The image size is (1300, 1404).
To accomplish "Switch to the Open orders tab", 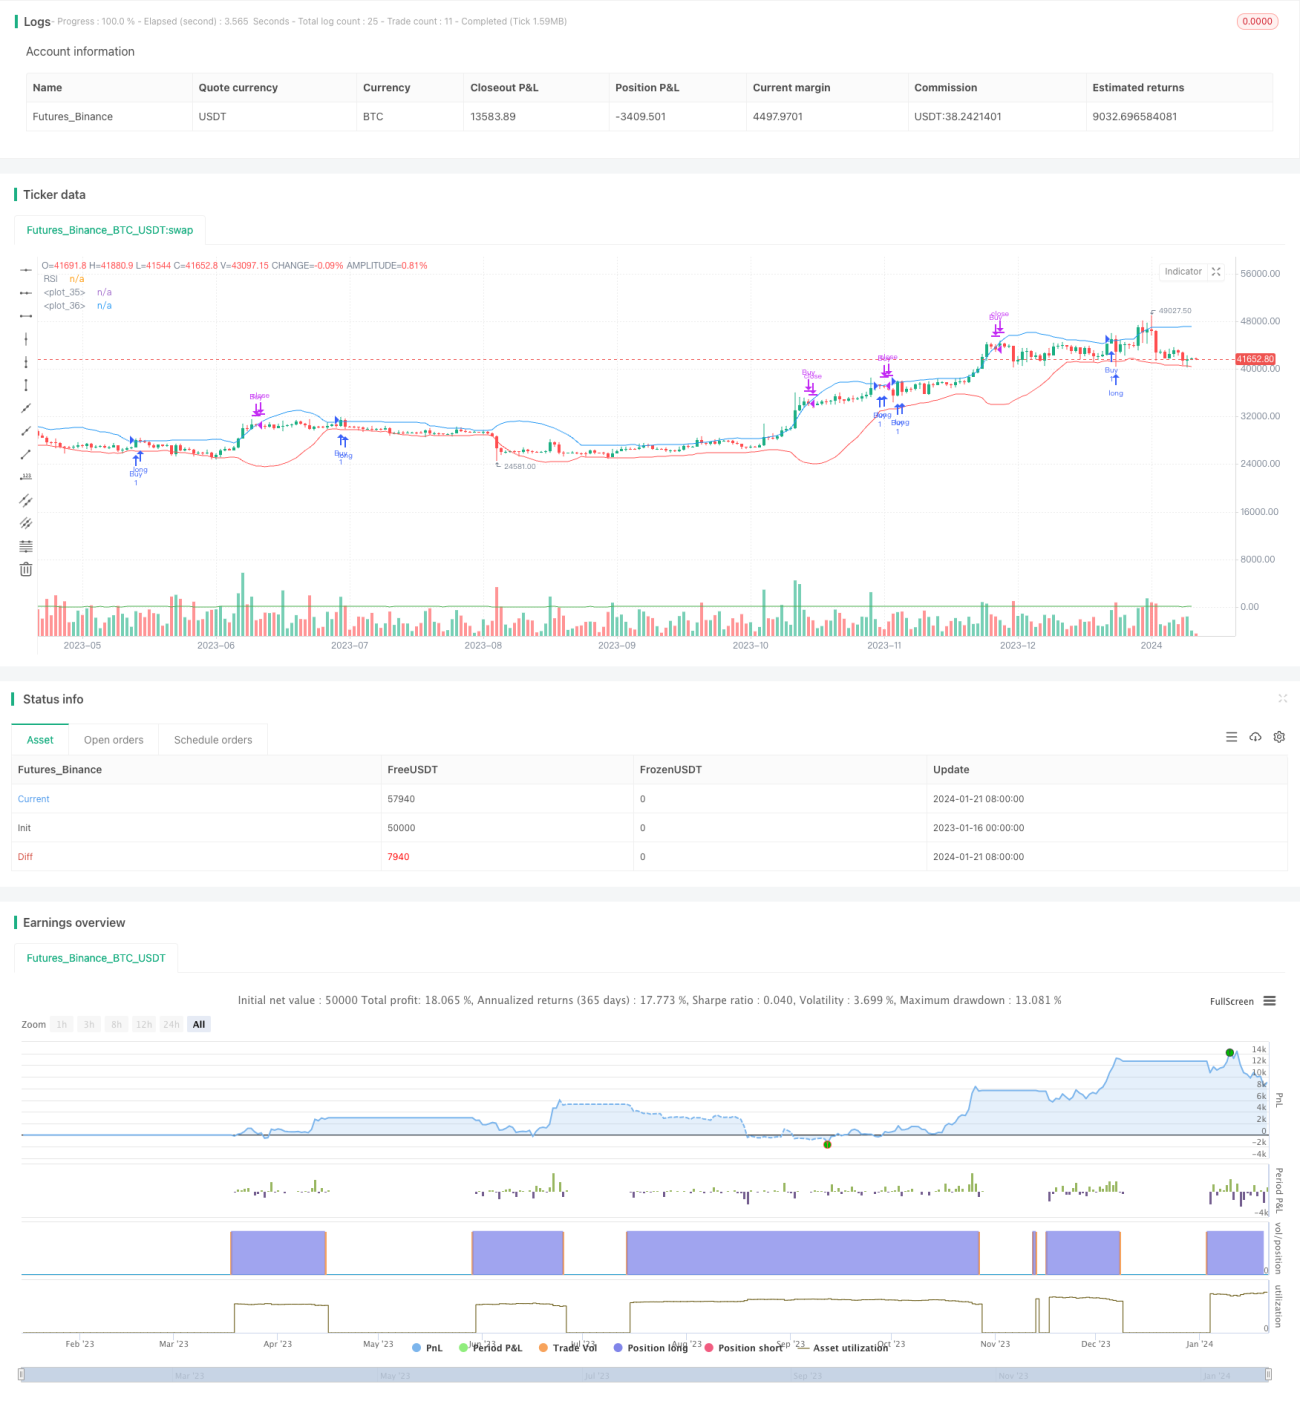I will 114,740.
